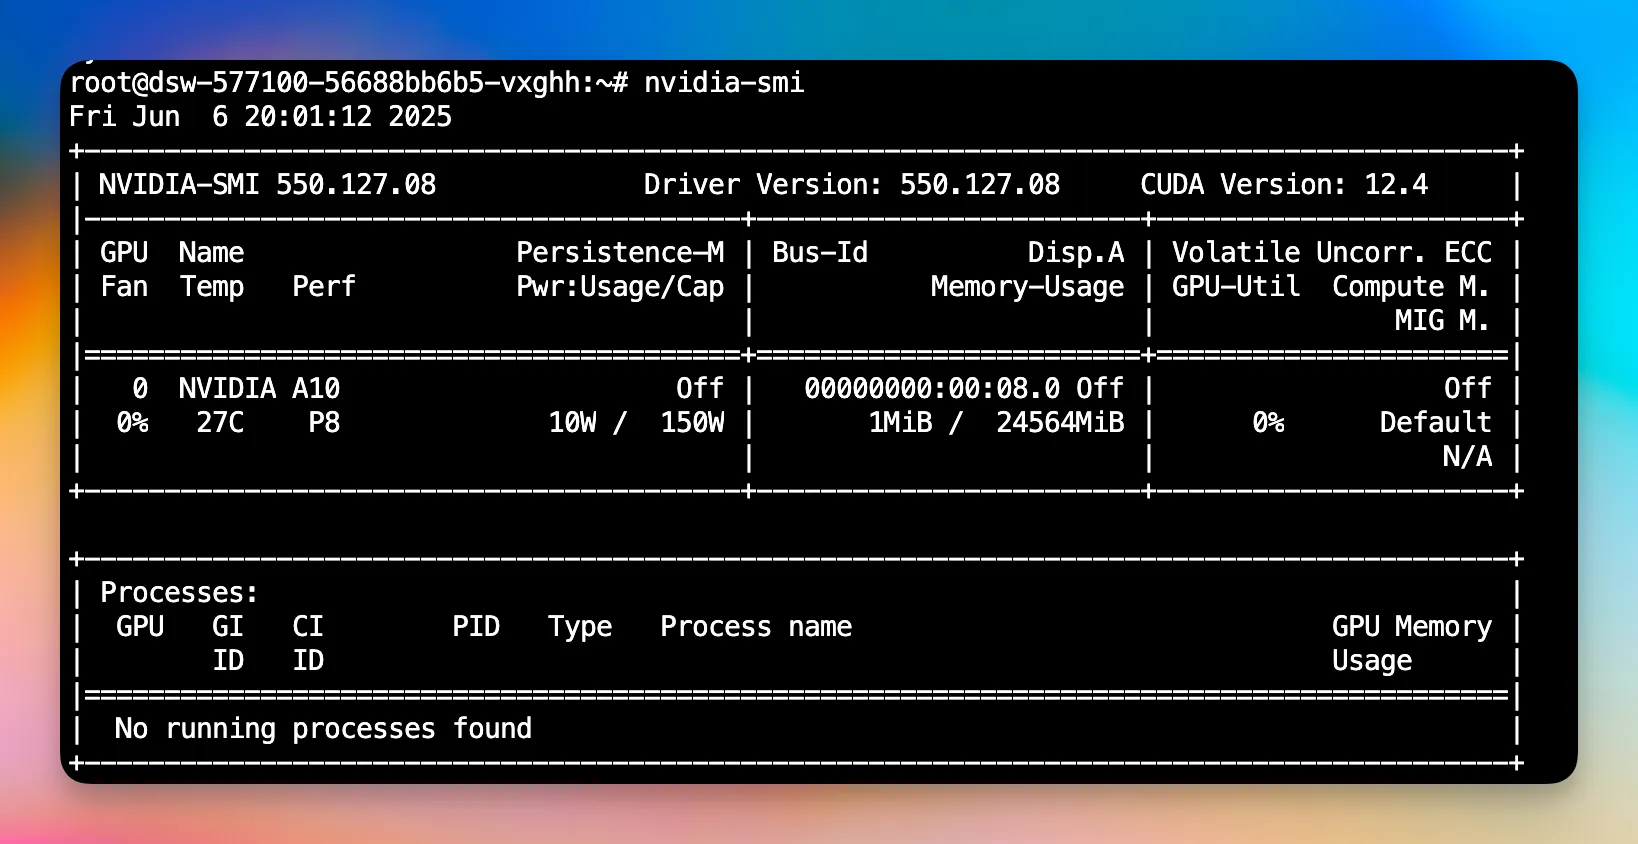The width and height of the screenshot is (1638, 844).
Task: Select the Memory-Usage header text
Action: point(1027,287)
